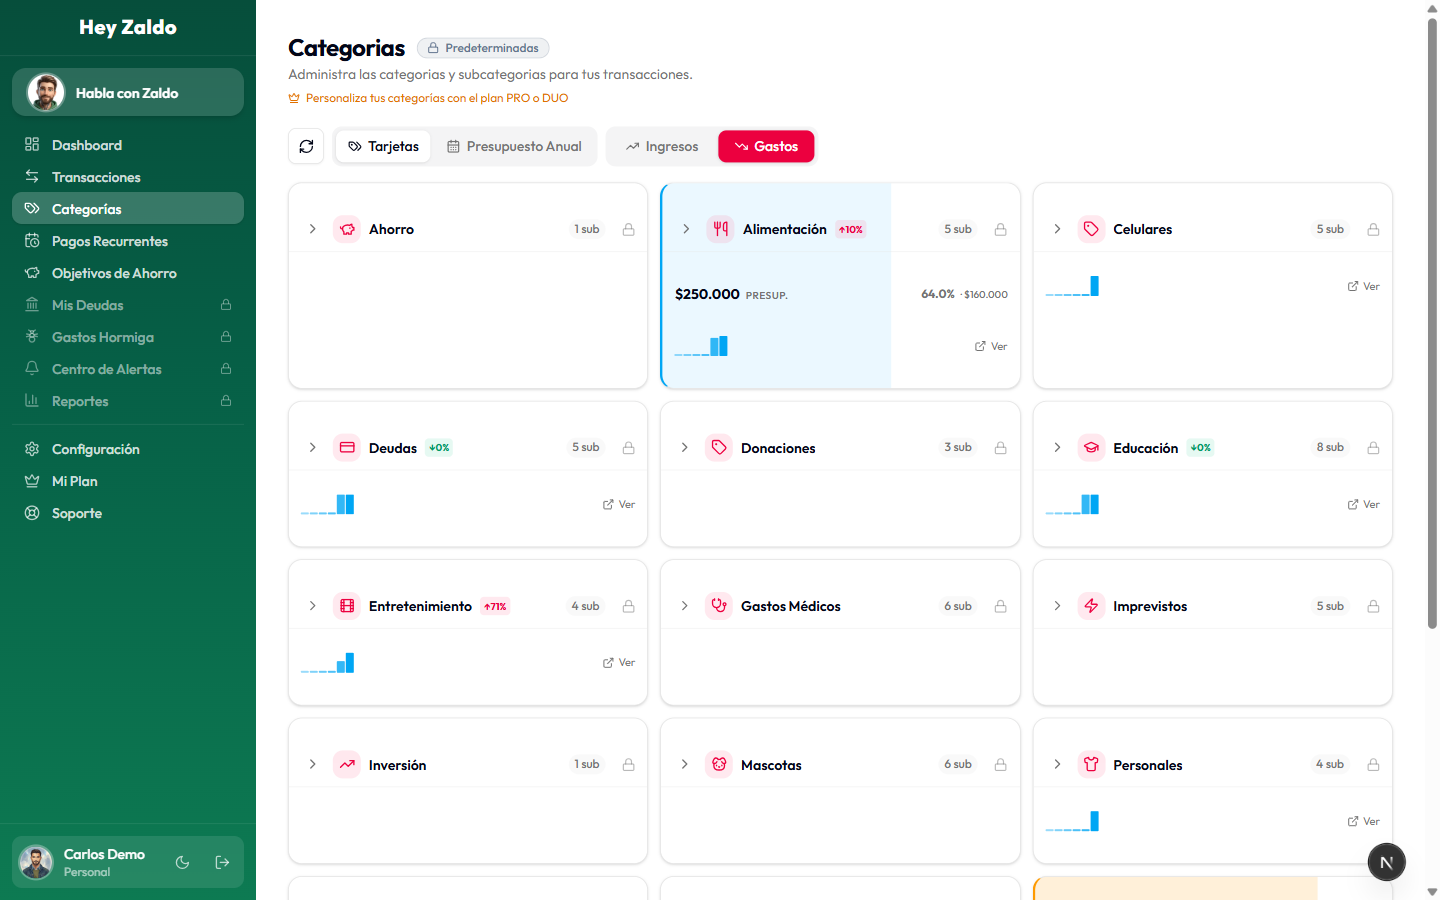Expand the Educación subcategories chevron
Image resolution: width=1440 pixels, height=900 pixels.
coord(1057,447)
